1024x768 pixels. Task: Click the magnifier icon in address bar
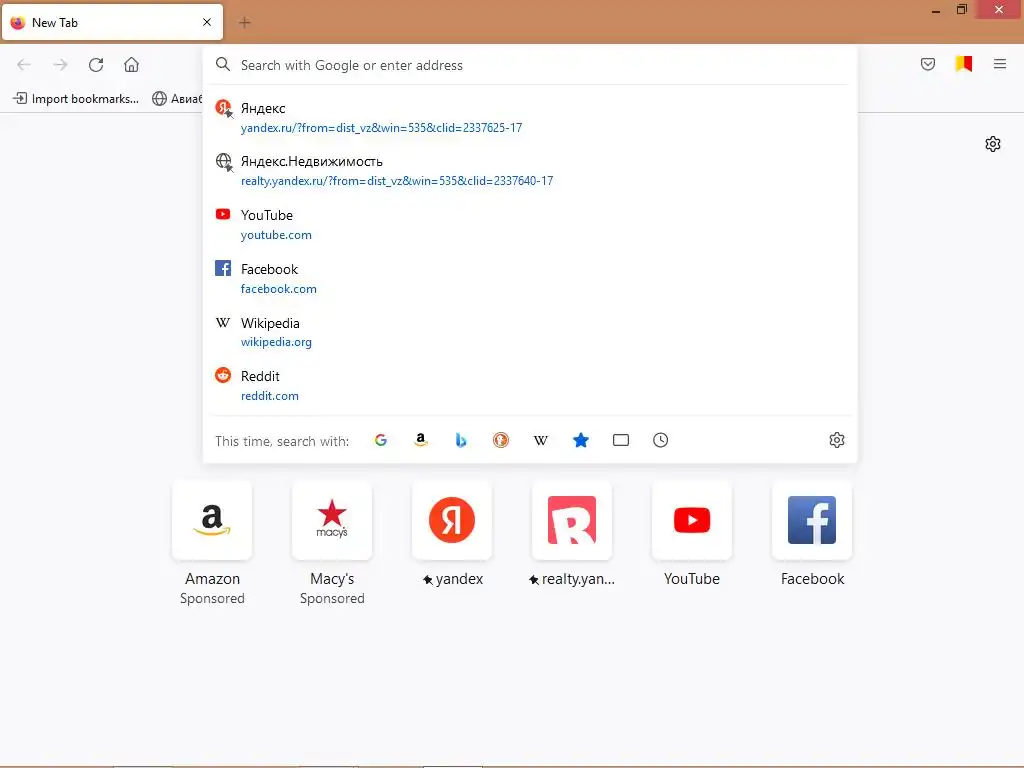[x=223, y=64]
